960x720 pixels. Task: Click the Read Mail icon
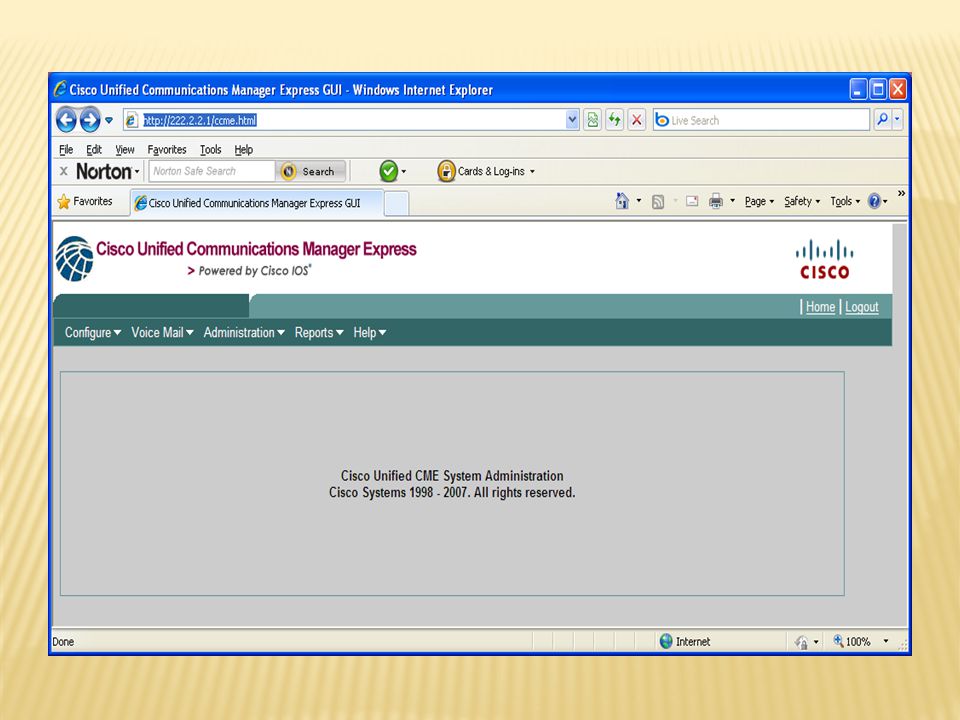click(x=692, y=201)
